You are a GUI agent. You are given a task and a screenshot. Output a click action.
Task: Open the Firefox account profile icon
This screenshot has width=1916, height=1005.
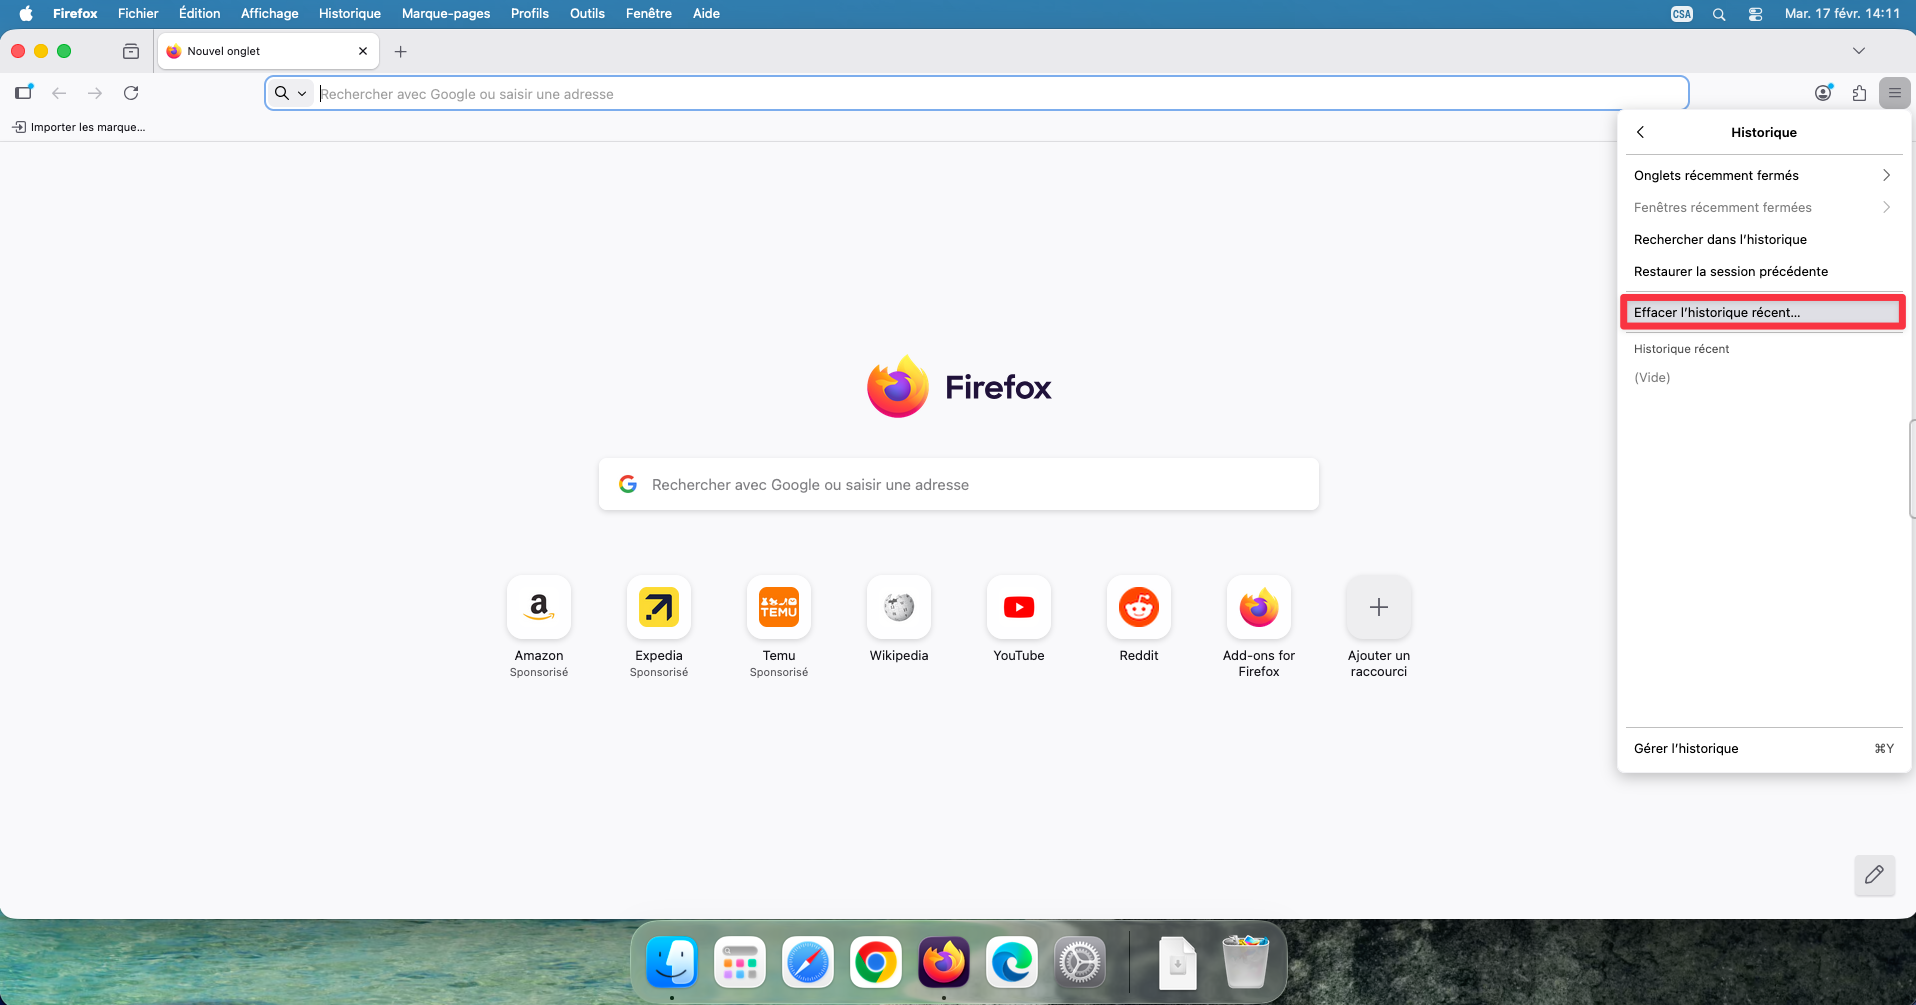click(1824, 93)
